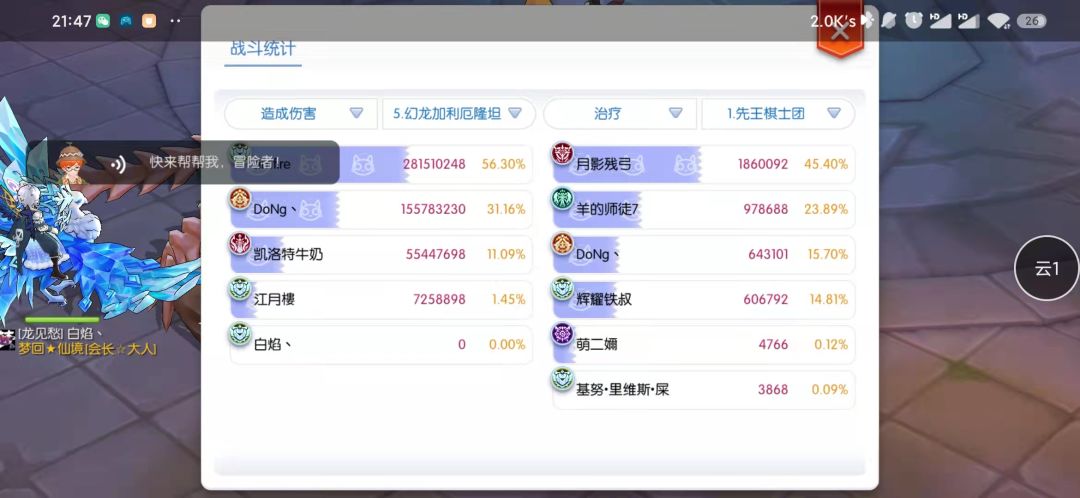Image resolution: width=1080 pixels, height=498 pixels.
Task: Select healing value 978688
Action: click(765, 209)
